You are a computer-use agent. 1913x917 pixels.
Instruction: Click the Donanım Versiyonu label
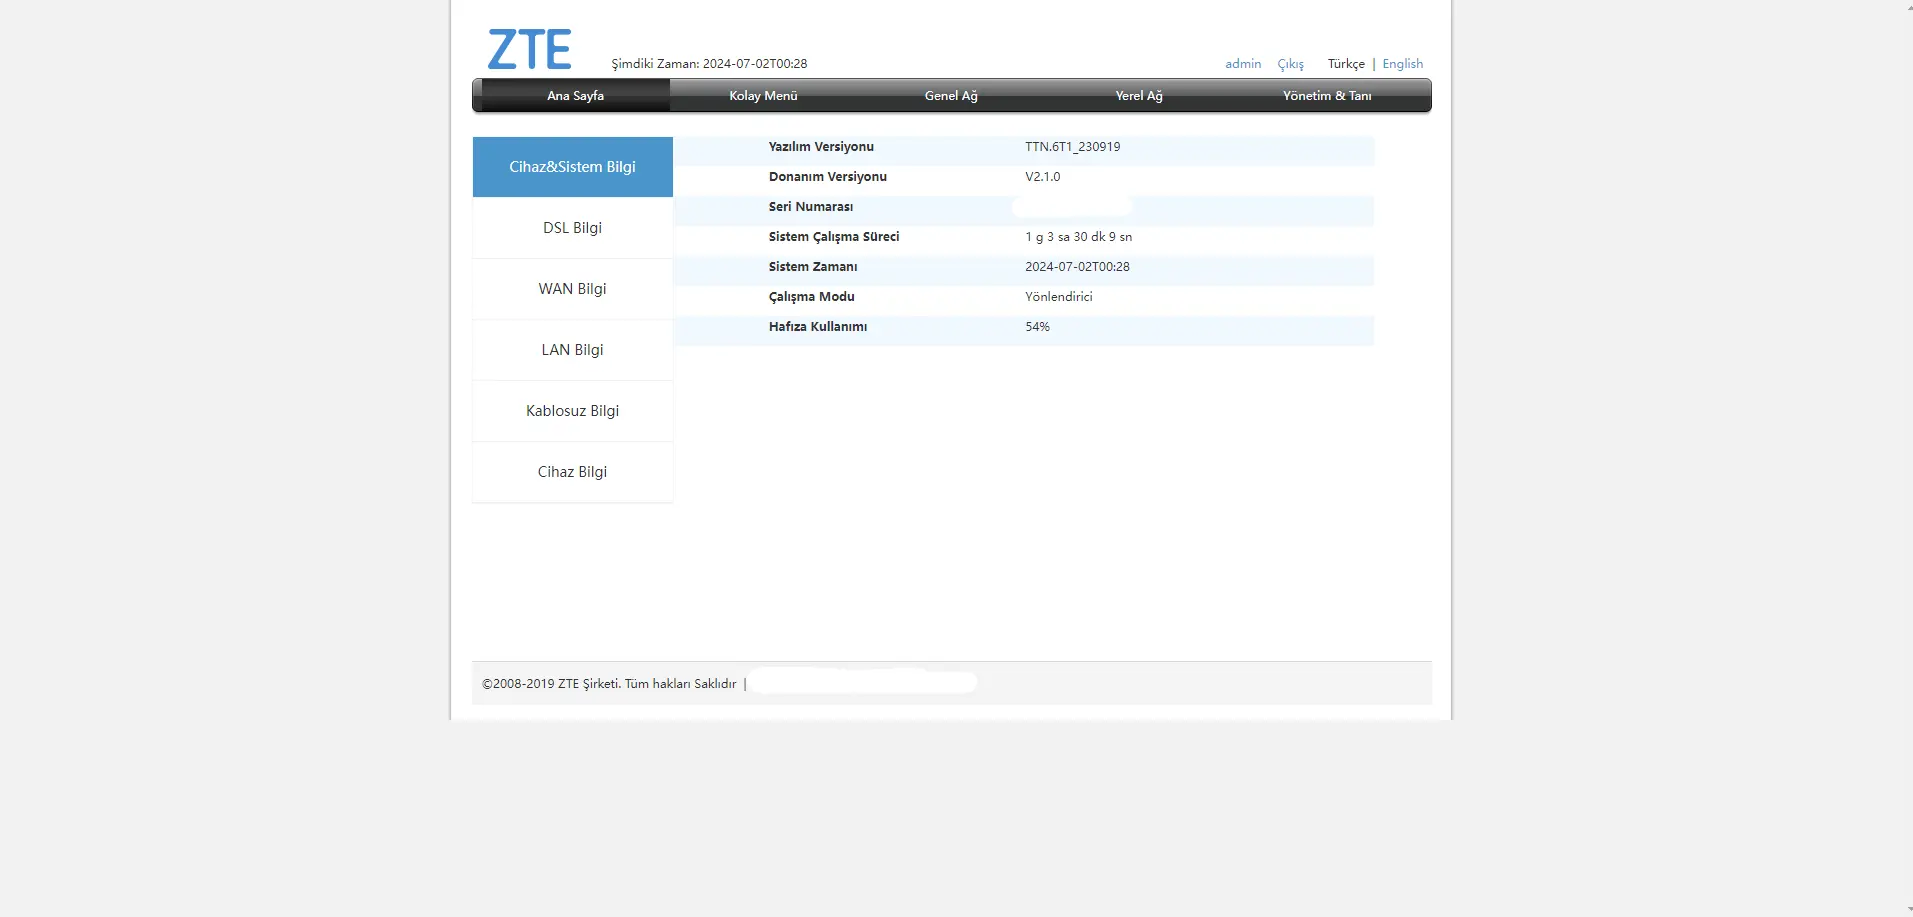pyautogui.click(x=827, y=177)
